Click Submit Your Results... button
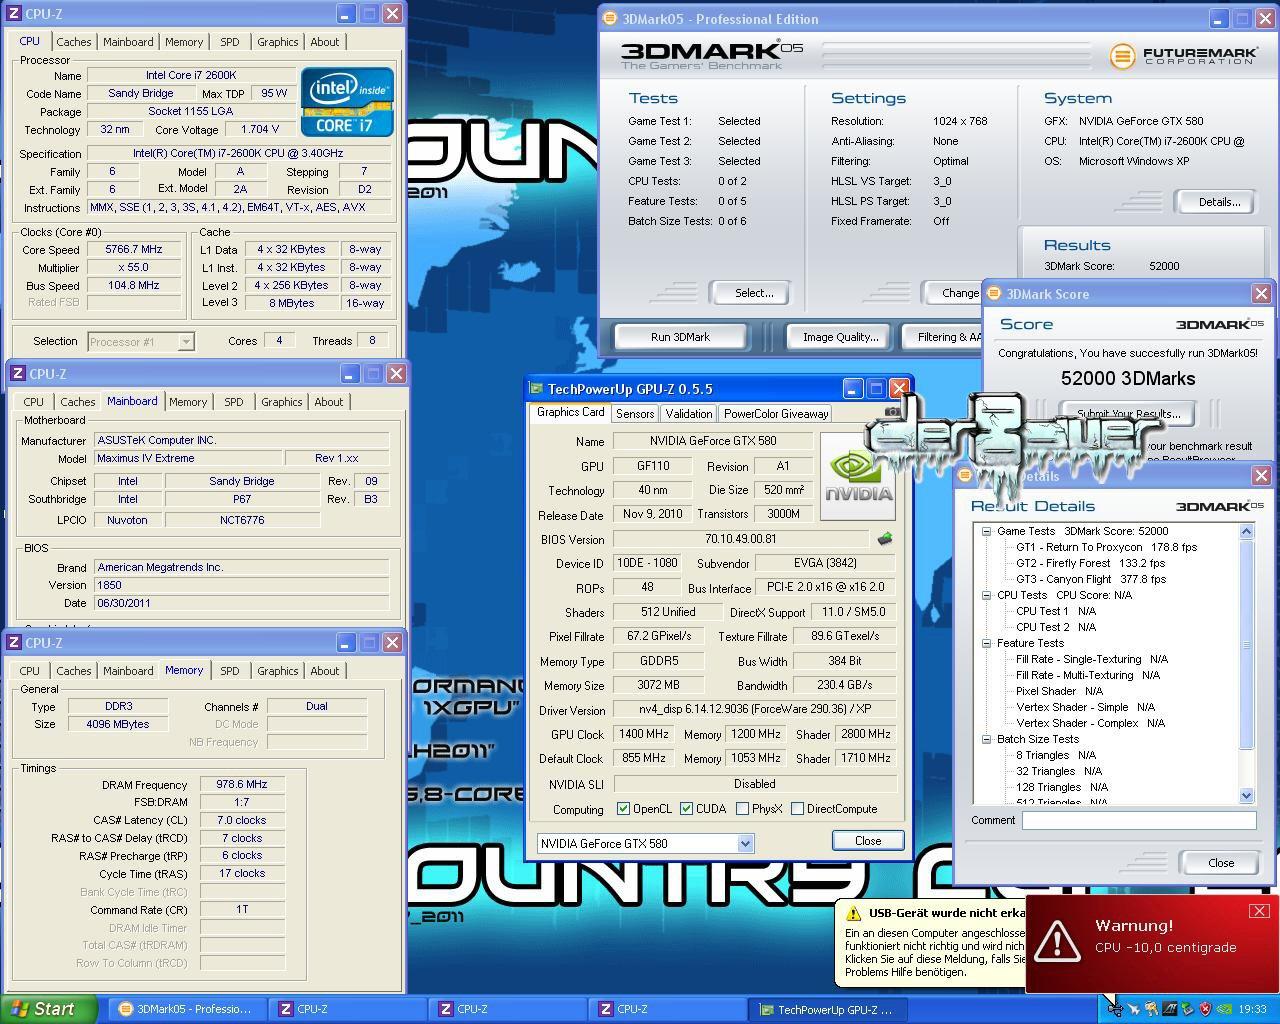Viewport: 1280px width, 1024px height. 1129,414
